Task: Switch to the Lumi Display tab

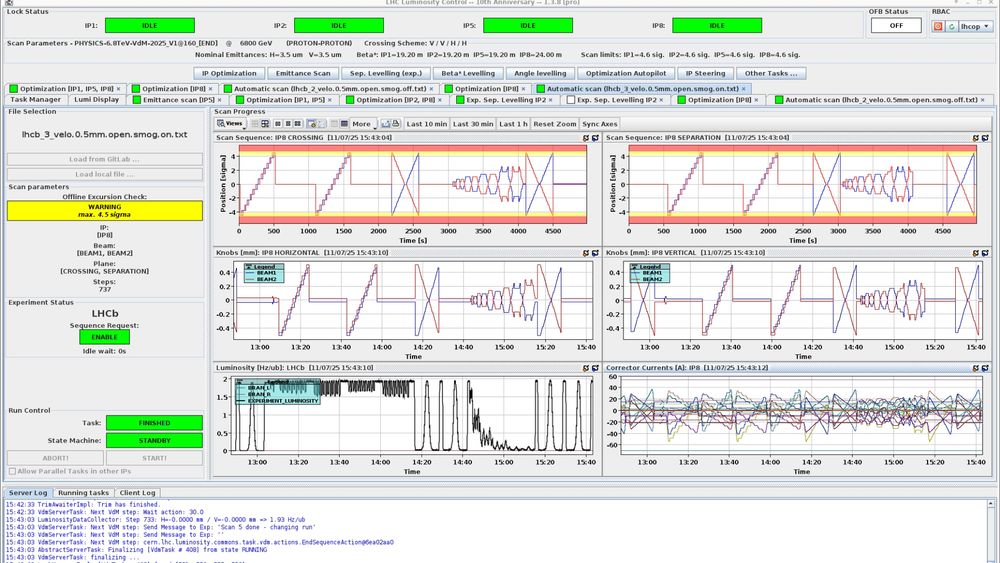Action: 96,100
